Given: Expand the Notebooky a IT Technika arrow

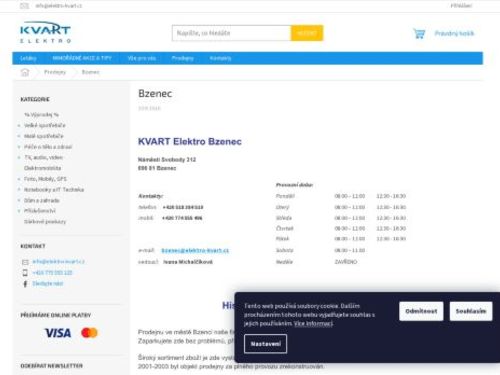Looking at the screenshot, I should coord(19,189).
